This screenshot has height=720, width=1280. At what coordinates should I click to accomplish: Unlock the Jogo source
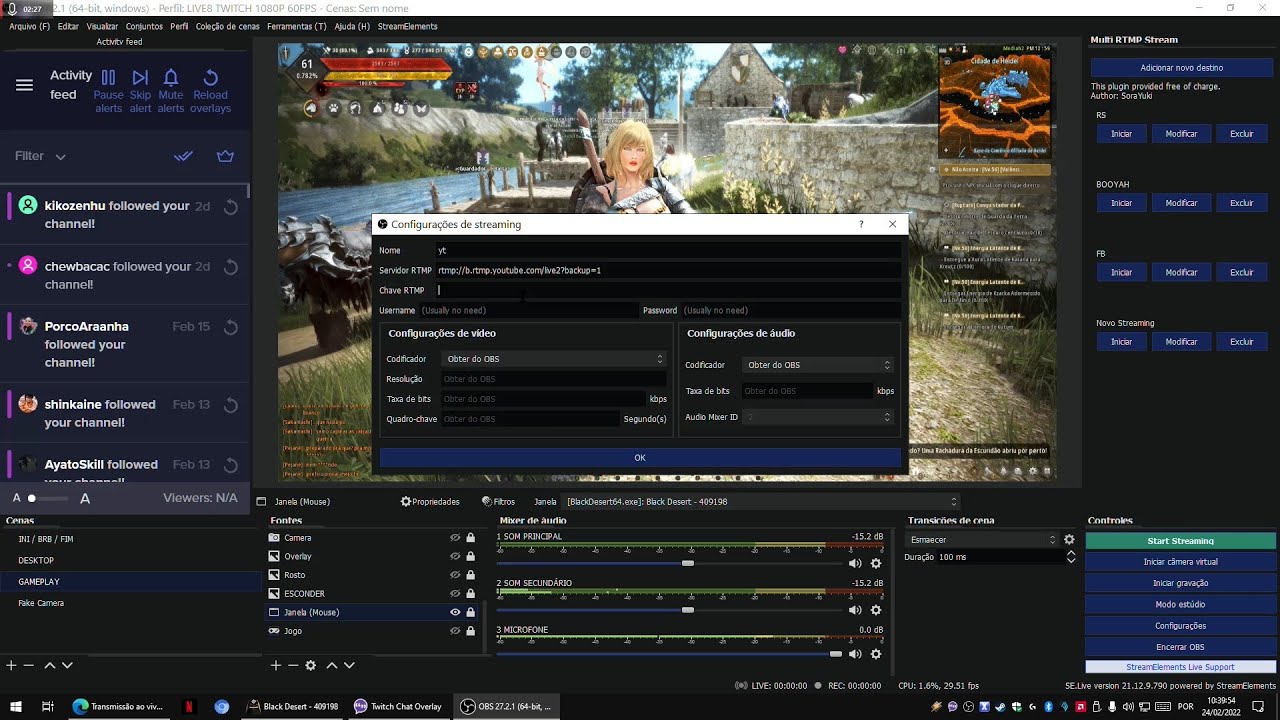470,631
